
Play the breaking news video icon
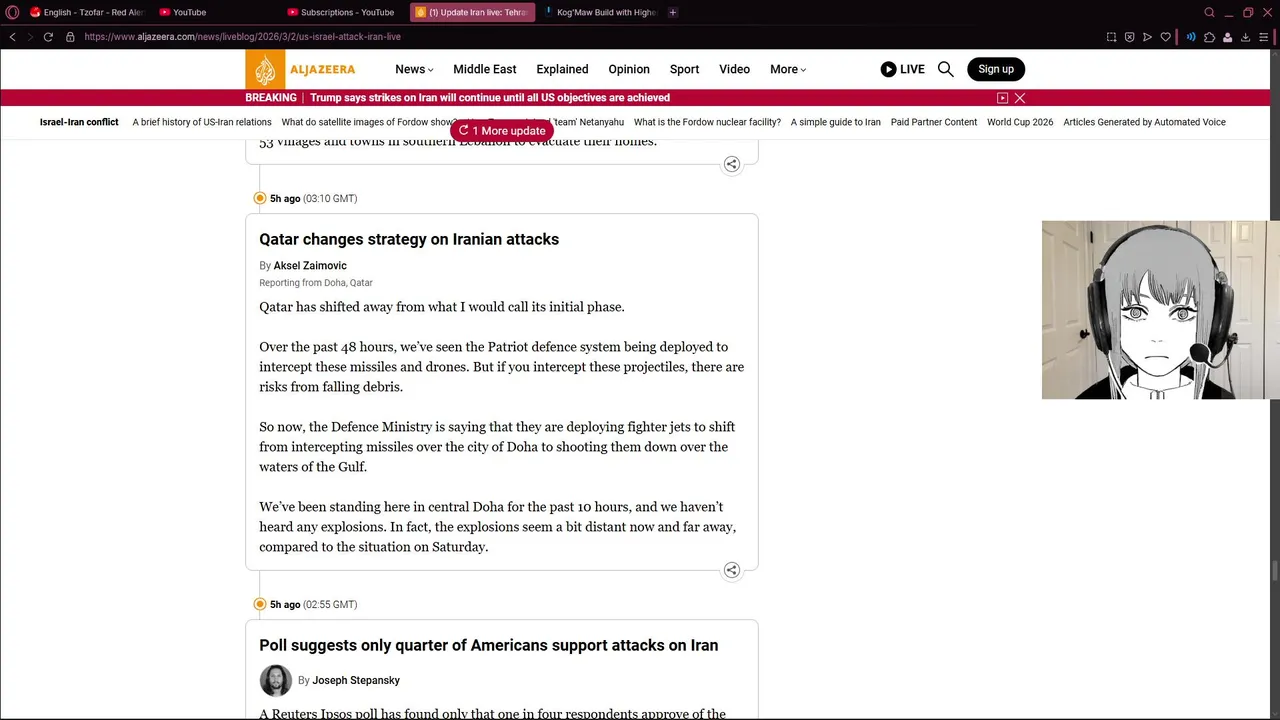point(1002,98)
